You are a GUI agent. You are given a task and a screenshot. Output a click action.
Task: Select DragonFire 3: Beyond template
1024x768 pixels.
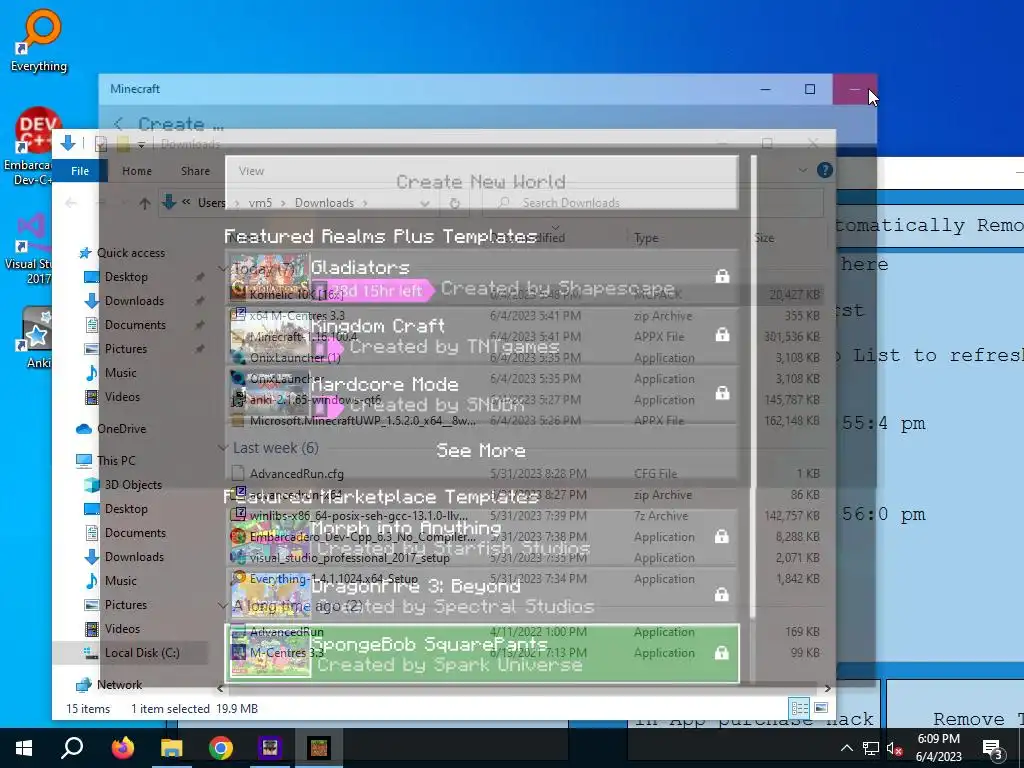pyautogui.click(x=481, y=596)
